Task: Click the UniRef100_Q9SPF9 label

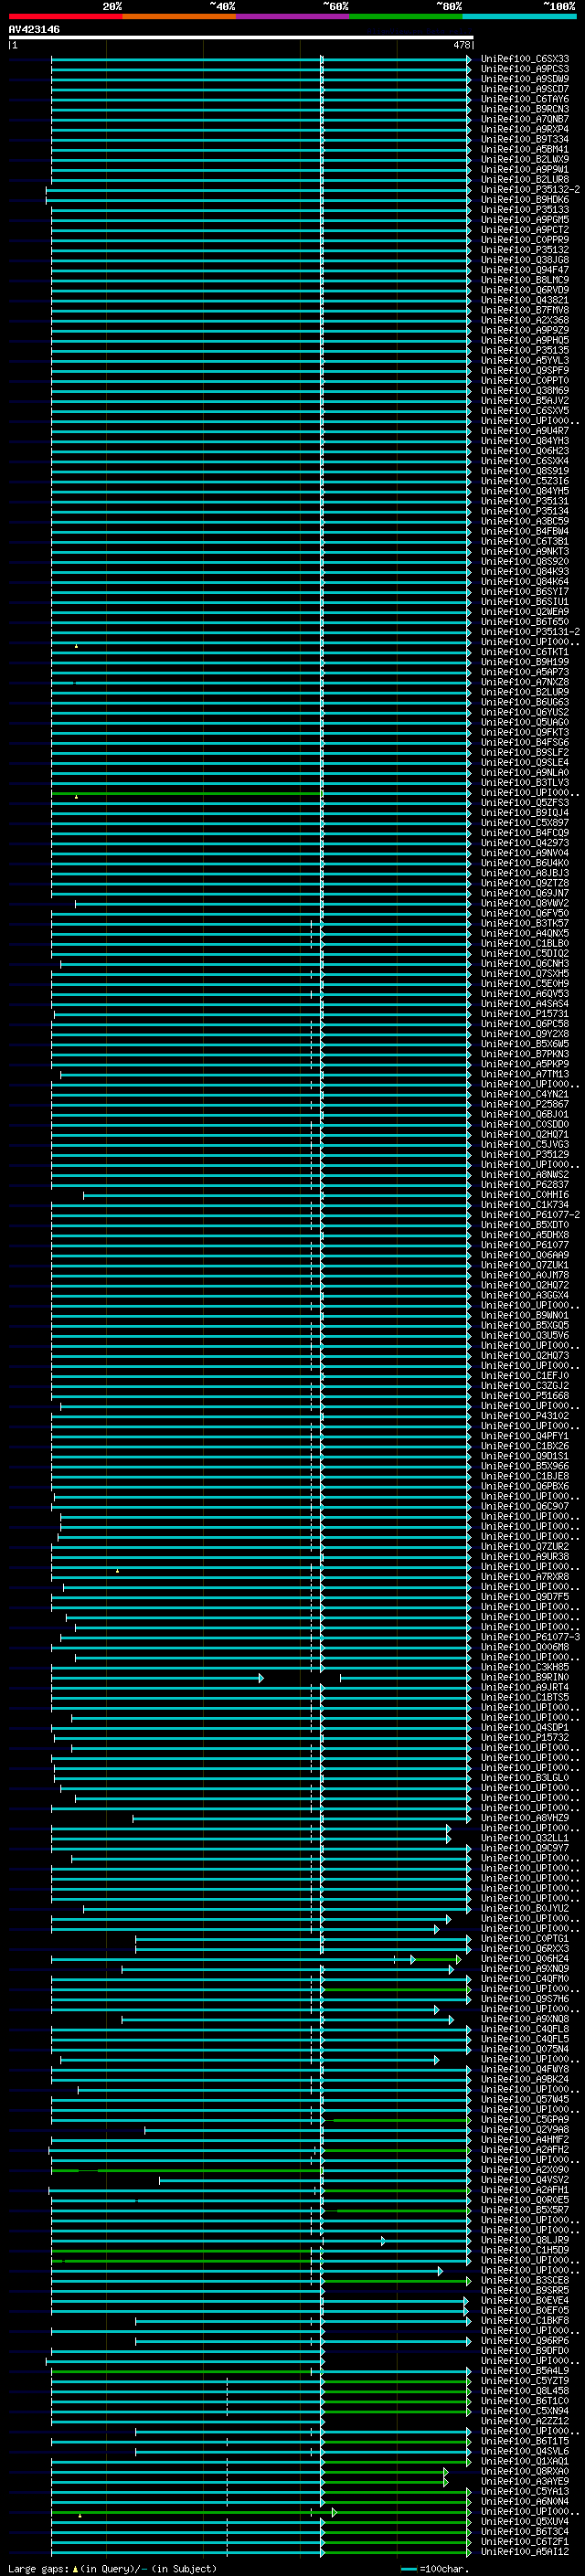Action: click(x=524, y=371)
